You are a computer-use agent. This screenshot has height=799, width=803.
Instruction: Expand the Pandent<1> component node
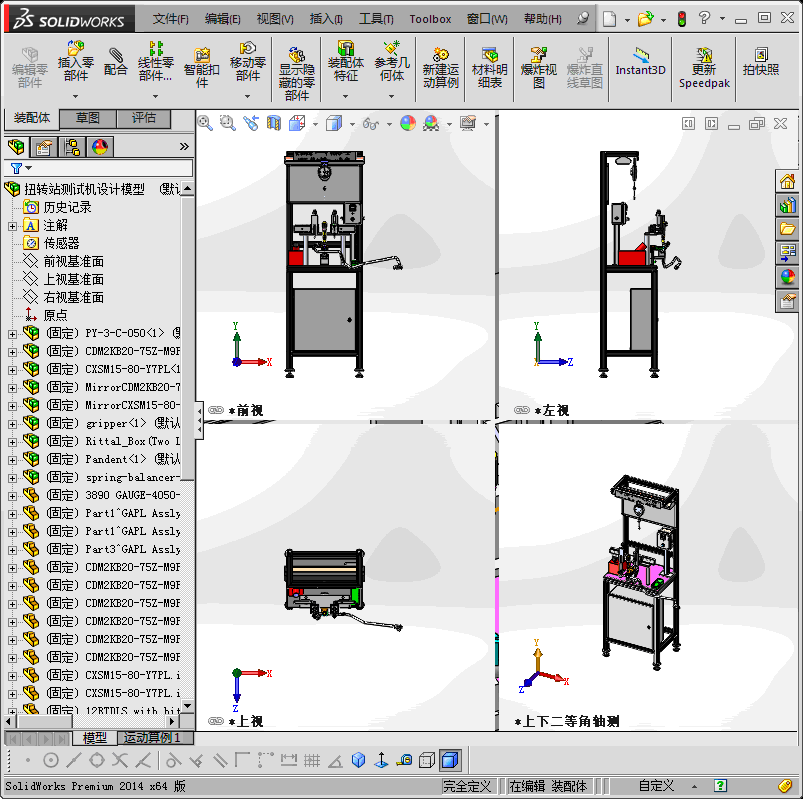click(12, 460)
